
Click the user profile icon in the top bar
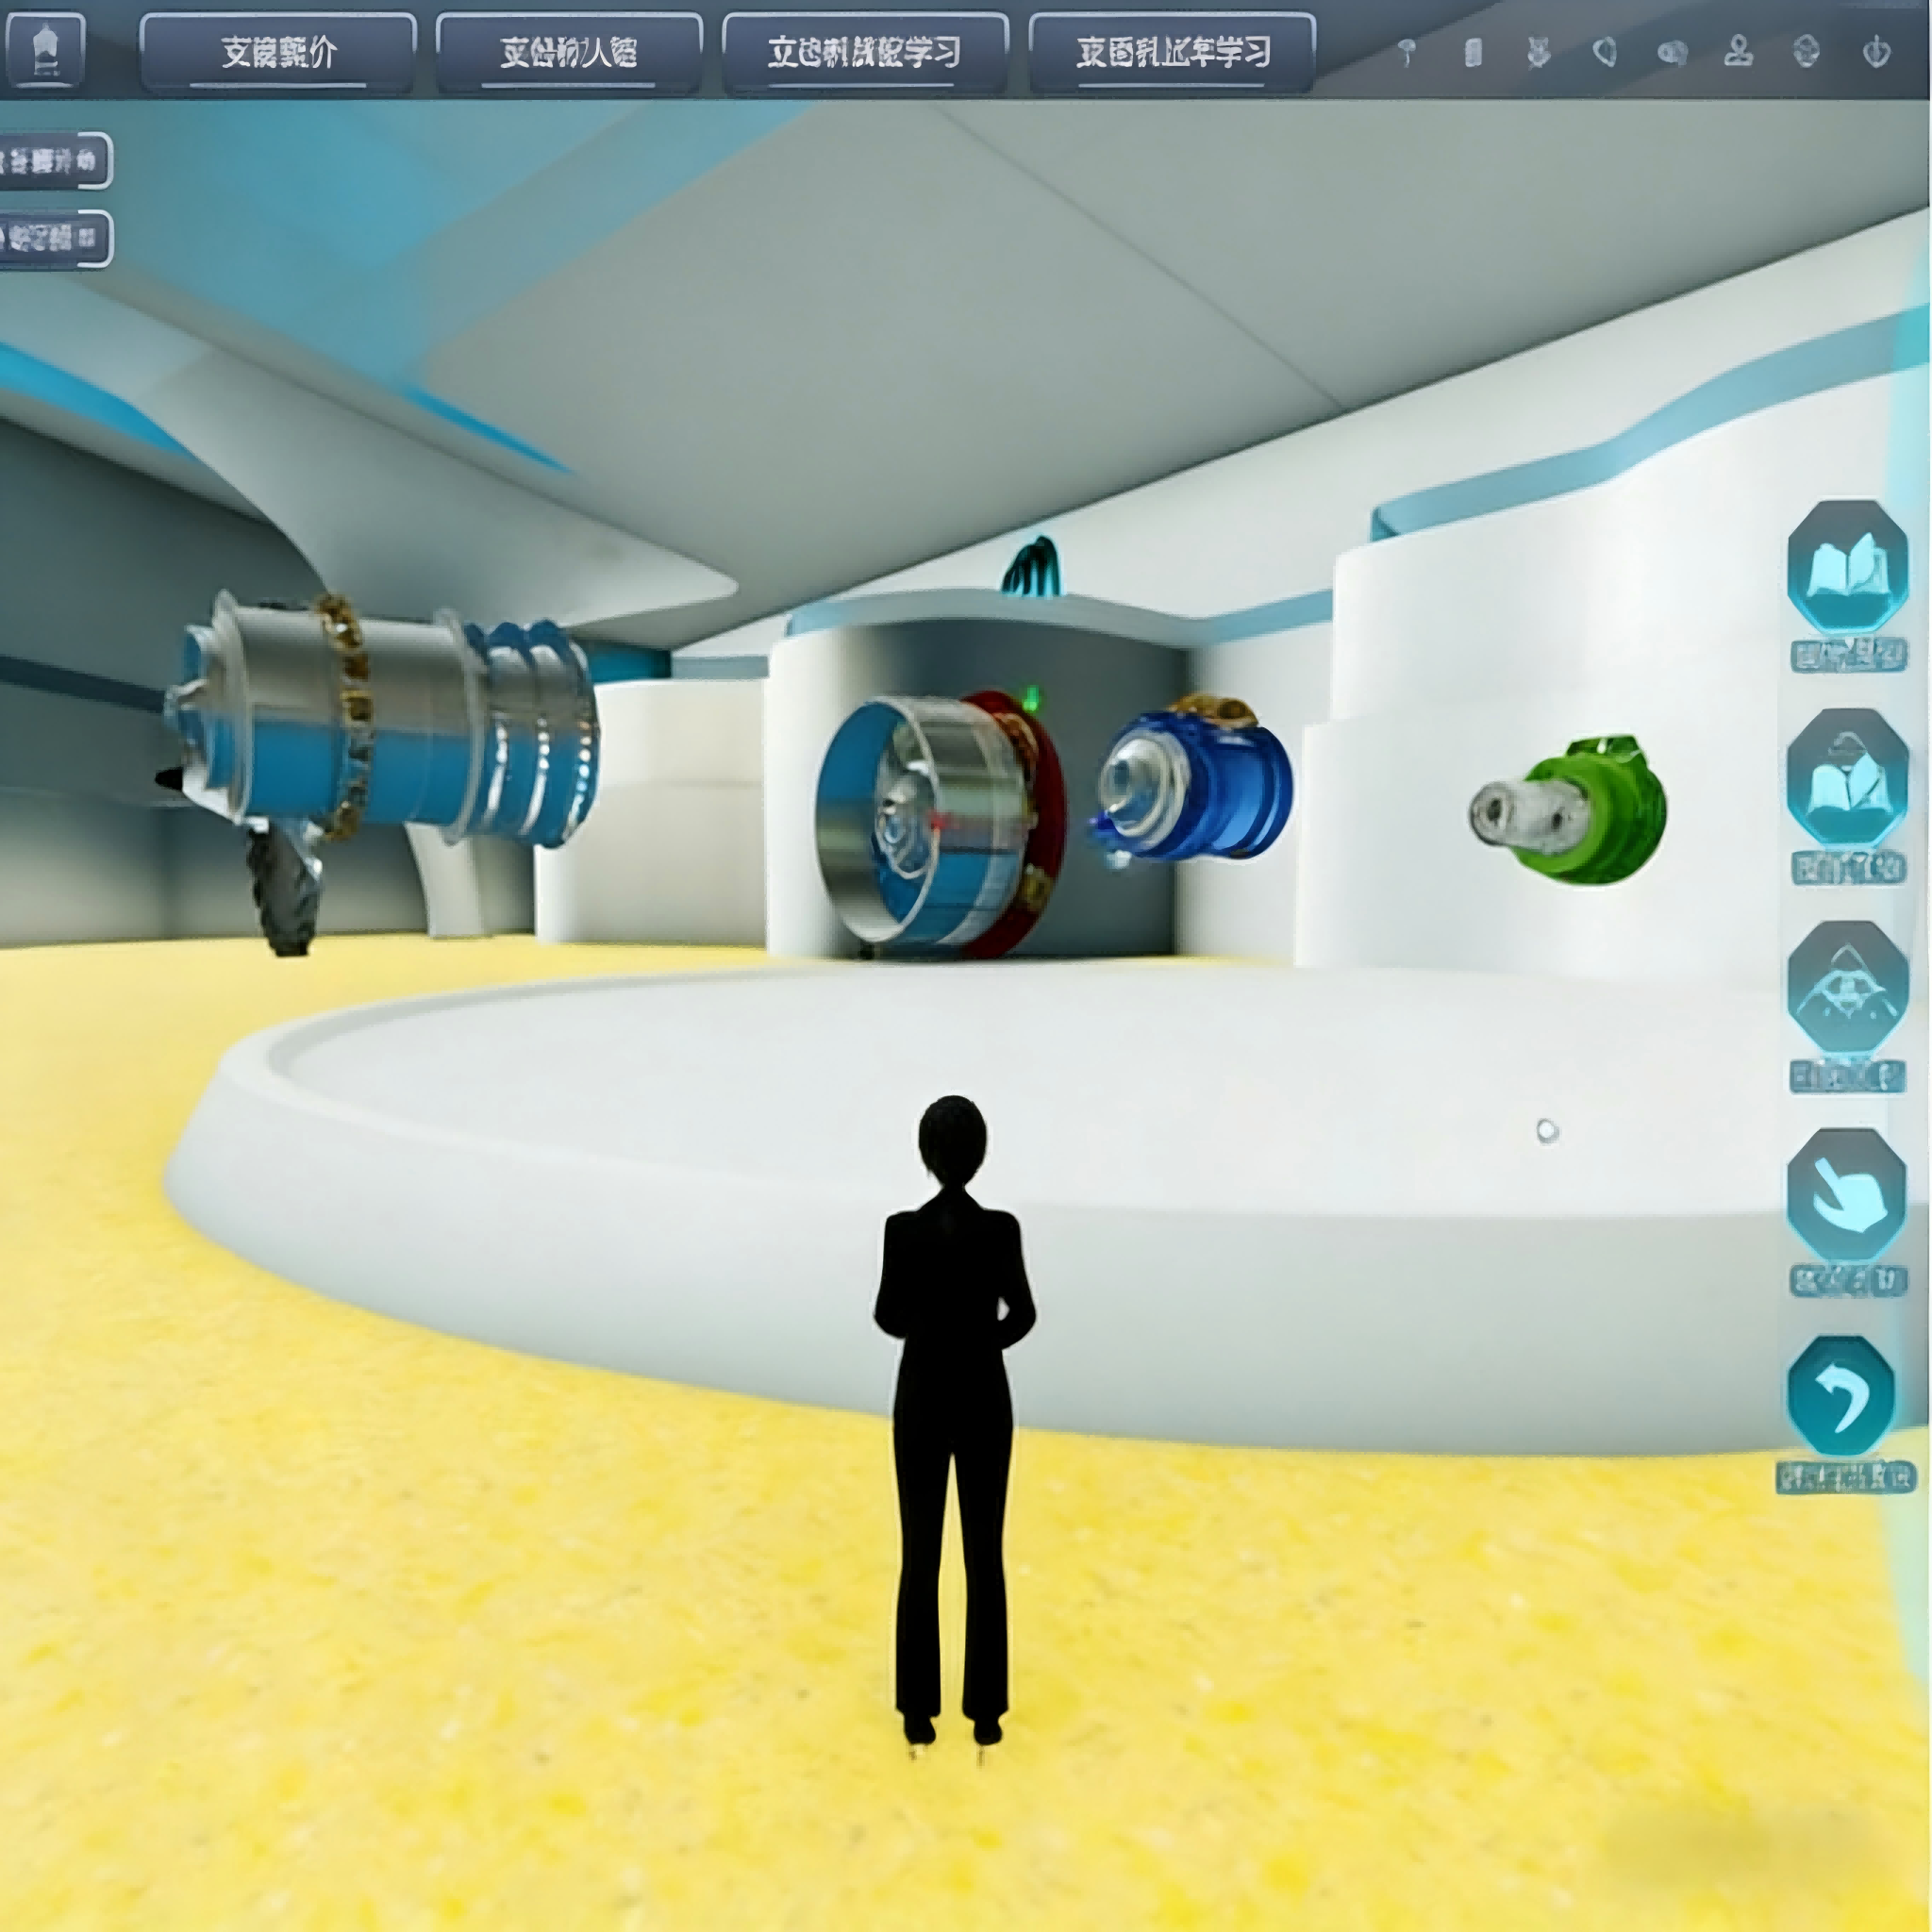[x=1739, y=51]
